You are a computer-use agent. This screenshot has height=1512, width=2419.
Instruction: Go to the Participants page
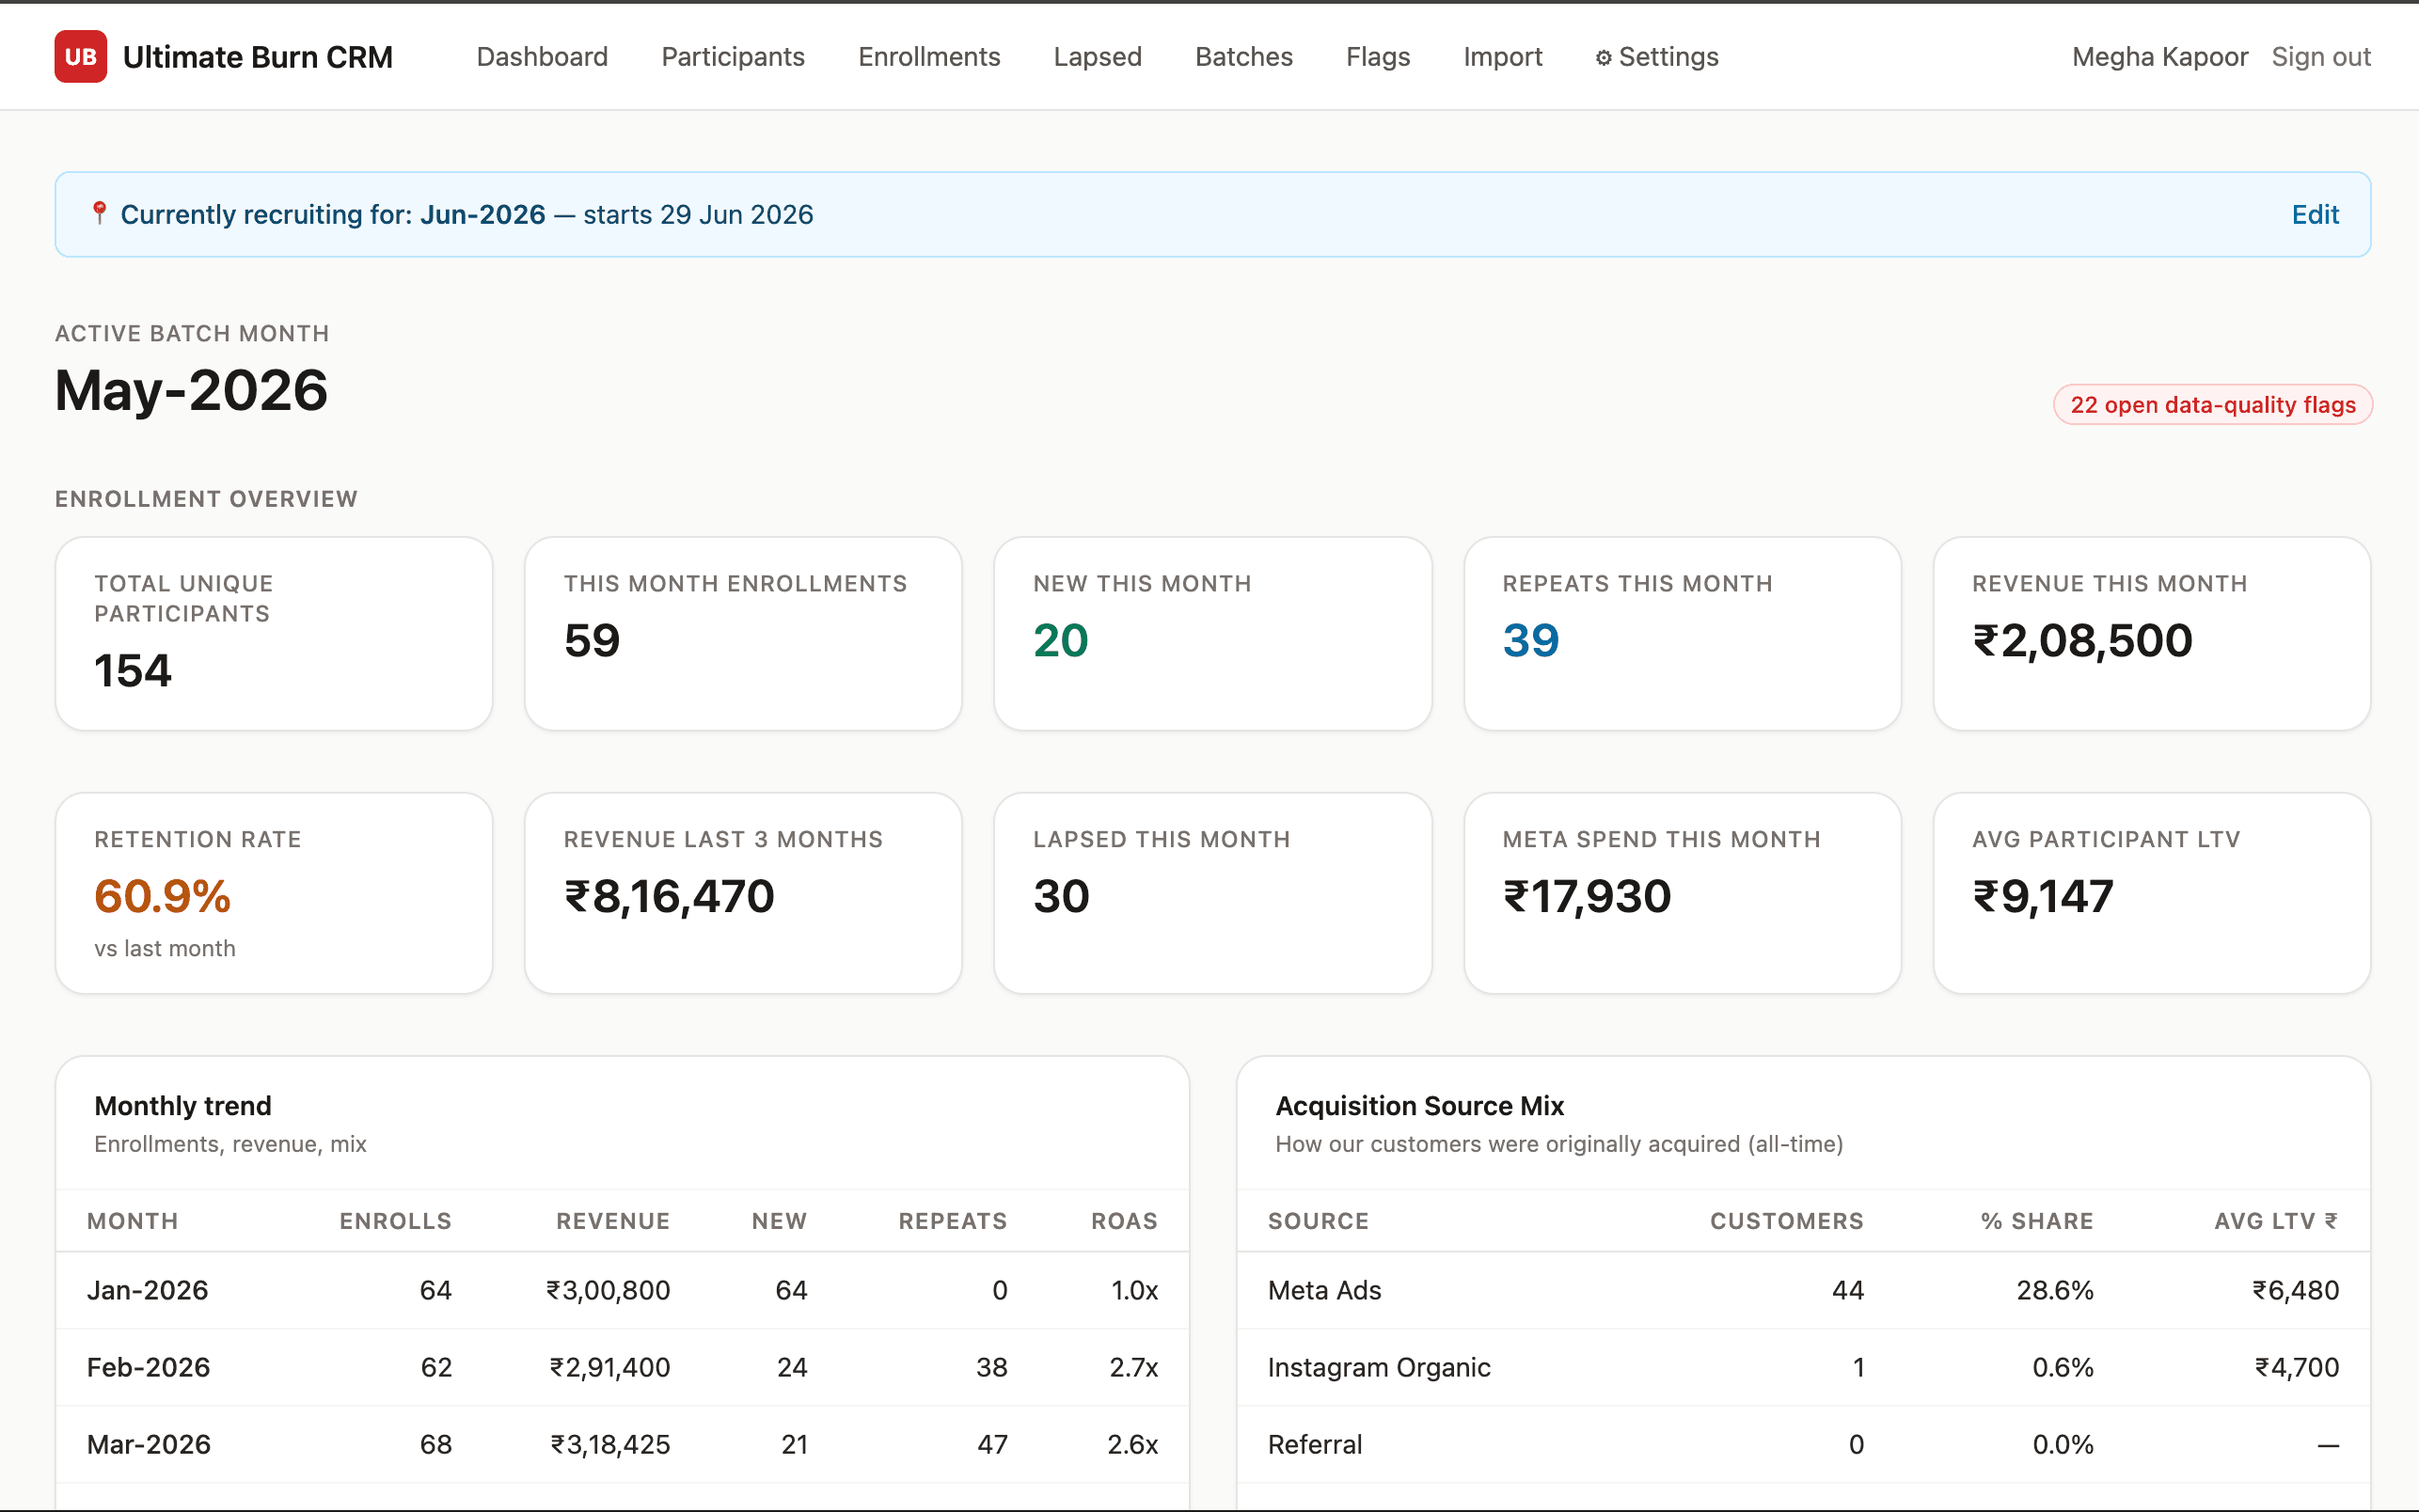(733, 57)
